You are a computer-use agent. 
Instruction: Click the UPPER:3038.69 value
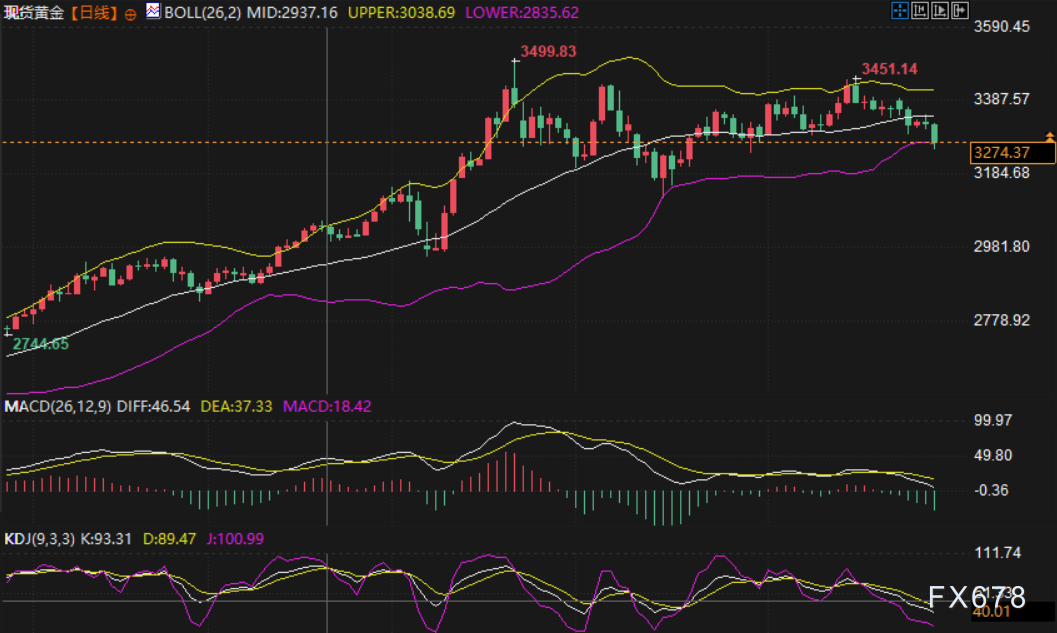pos(401,13)
